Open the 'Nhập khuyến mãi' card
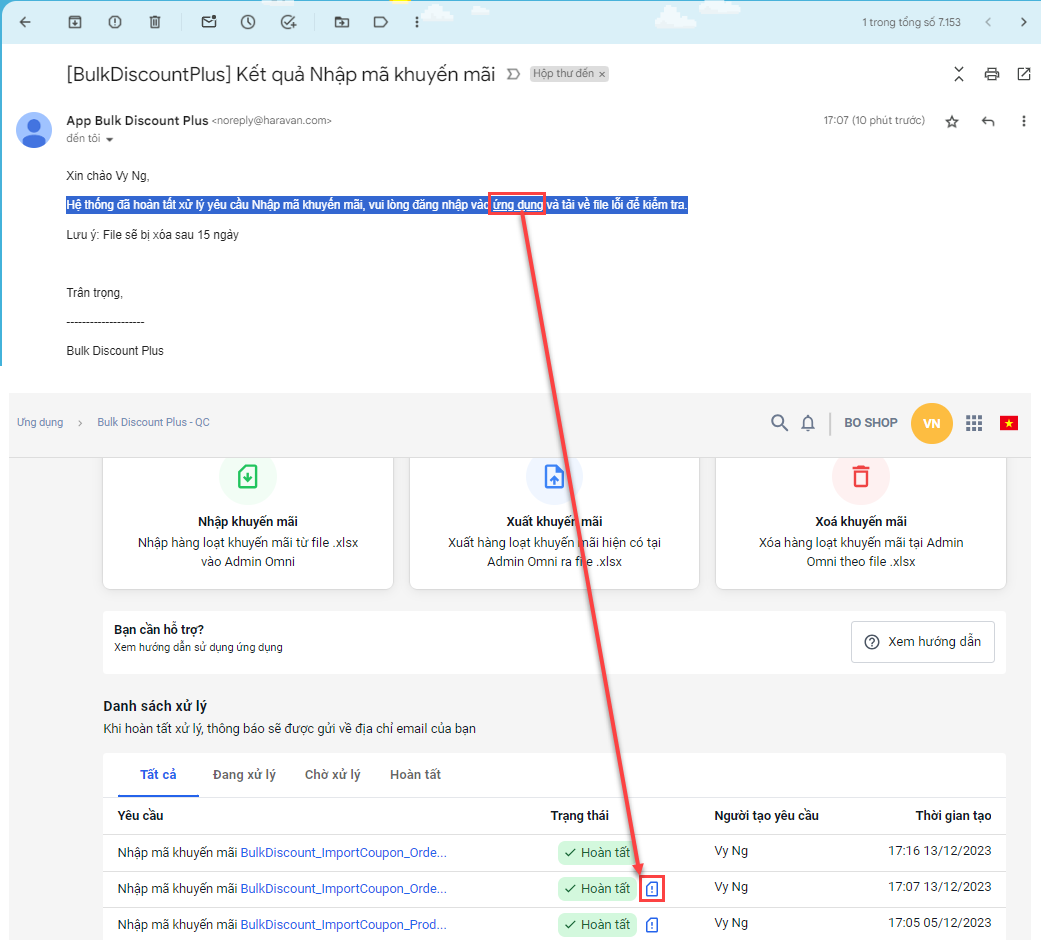1041x940 pixels. tap(248, 520)
